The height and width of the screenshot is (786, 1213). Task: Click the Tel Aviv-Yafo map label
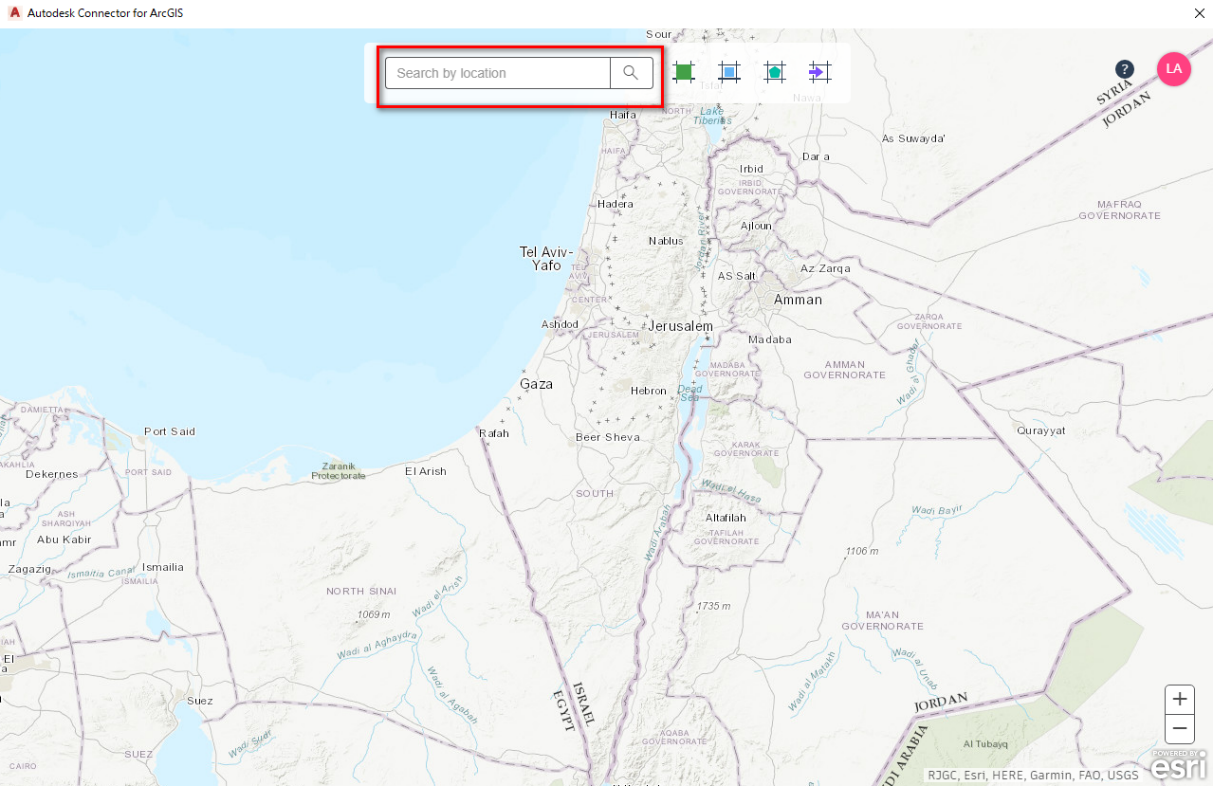546,259
